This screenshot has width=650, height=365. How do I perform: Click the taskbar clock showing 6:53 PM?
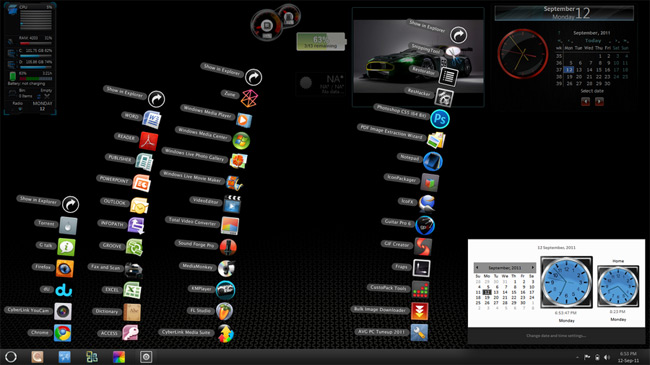point(628,357)
